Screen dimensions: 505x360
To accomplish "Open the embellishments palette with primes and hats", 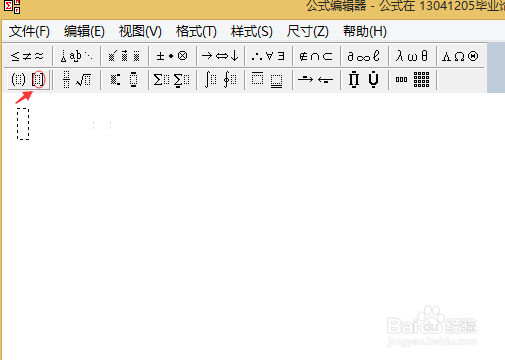I will (x=124, y=56).
